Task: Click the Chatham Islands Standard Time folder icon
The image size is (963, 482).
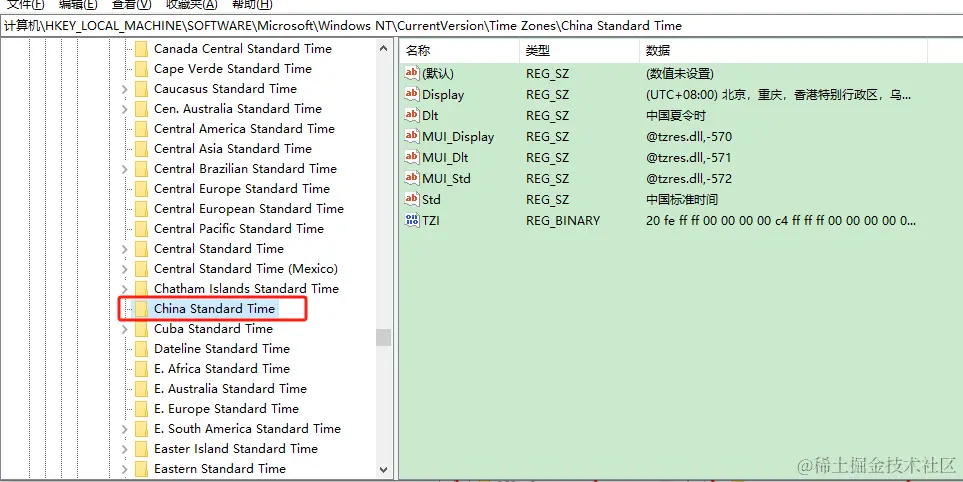Action: point(141,289)
